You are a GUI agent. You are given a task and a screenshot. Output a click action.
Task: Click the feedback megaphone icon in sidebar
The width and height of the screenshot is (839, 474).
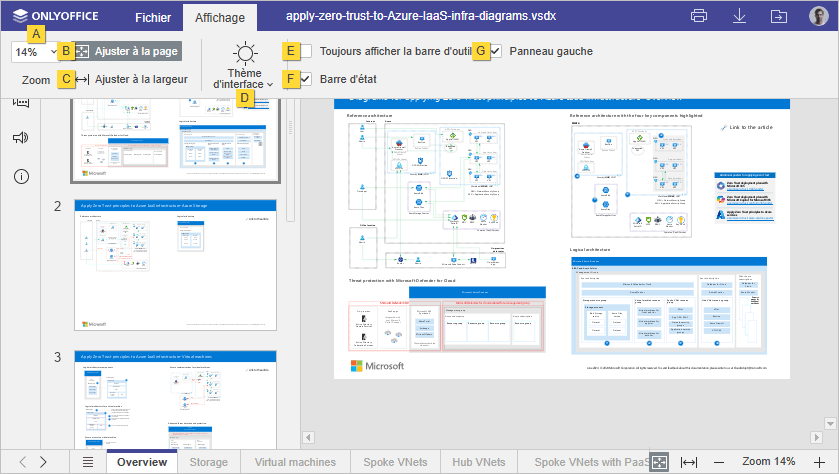point(21,137)
